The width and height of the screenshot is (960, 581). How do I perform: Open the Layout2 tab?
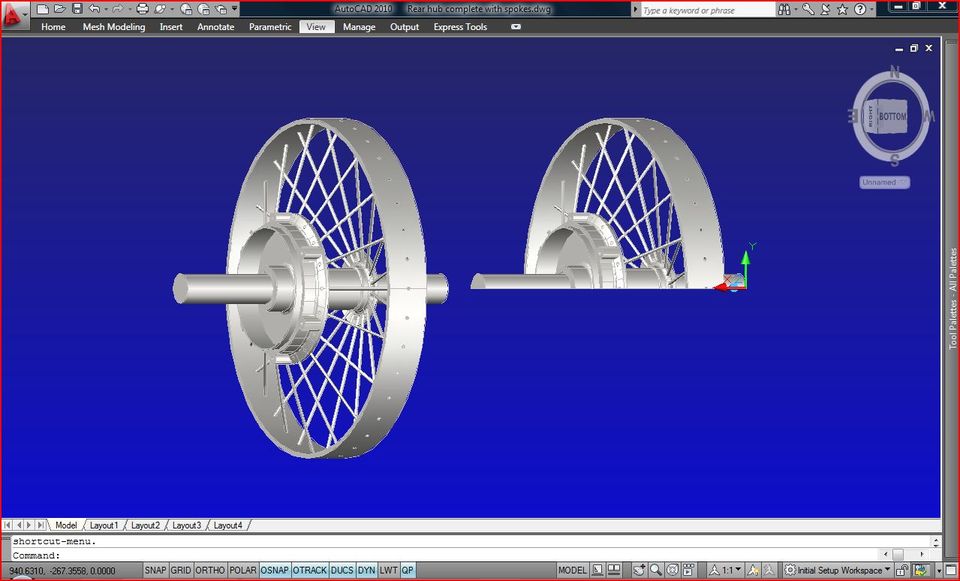[146, 524]
